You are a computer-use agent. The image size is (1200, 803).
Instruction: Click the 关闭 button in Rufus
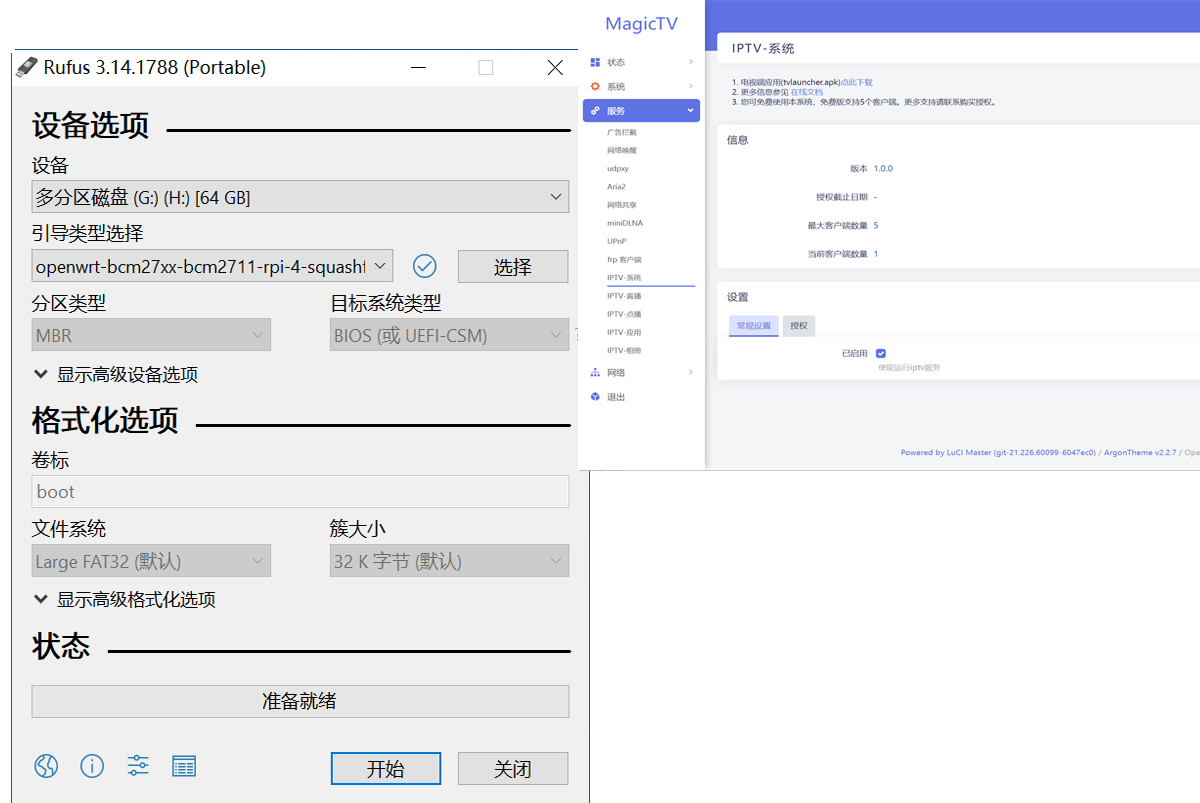513,768
